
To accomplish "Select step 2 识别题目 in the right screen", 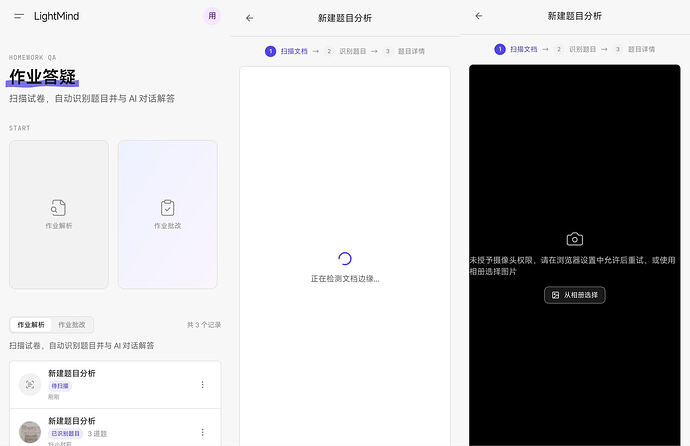I will pos(575,49).
